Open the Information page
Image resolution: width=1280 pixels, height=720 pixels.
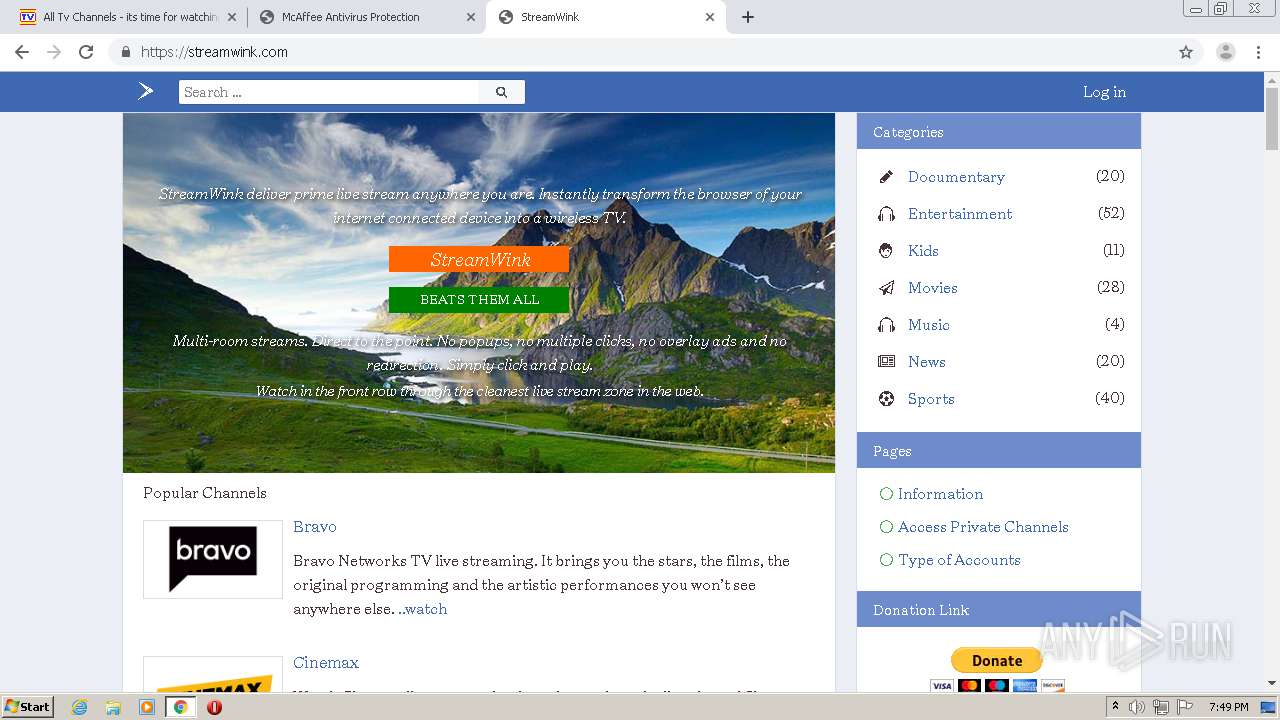pos(940,494)
